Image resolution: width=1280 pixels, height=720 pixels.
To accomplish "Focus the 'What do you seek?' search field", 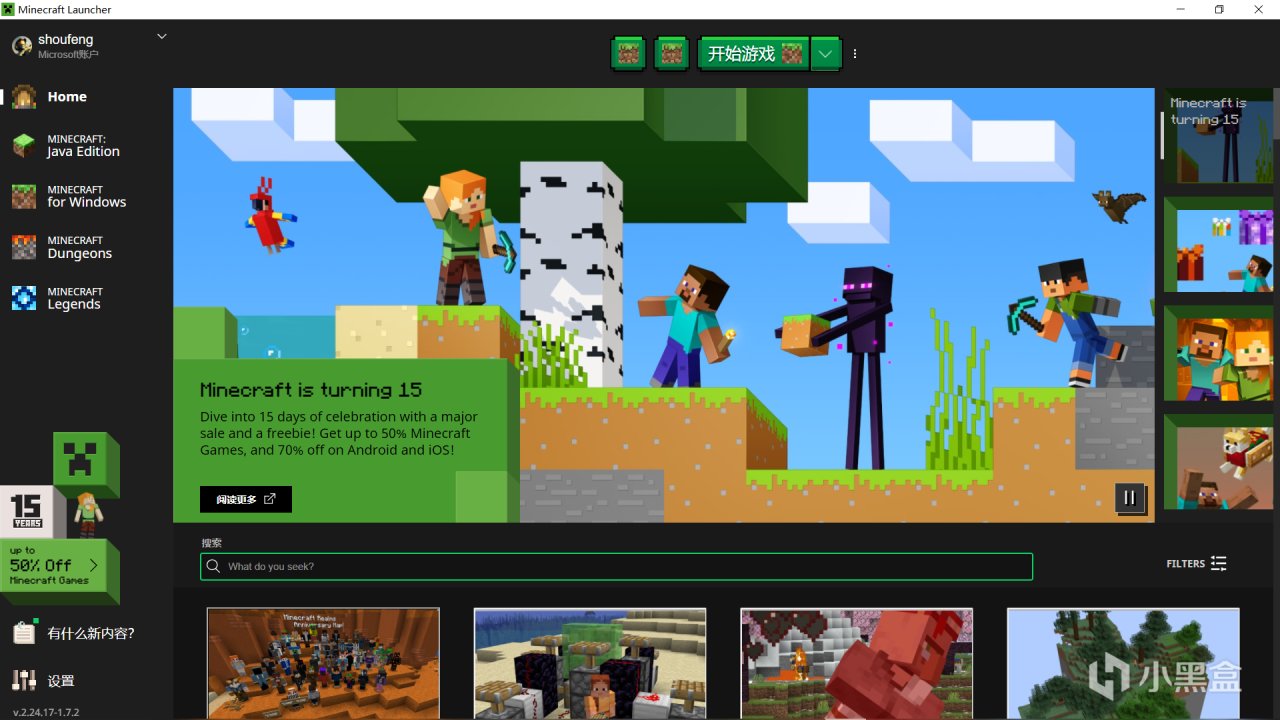I will click(616, 566).
